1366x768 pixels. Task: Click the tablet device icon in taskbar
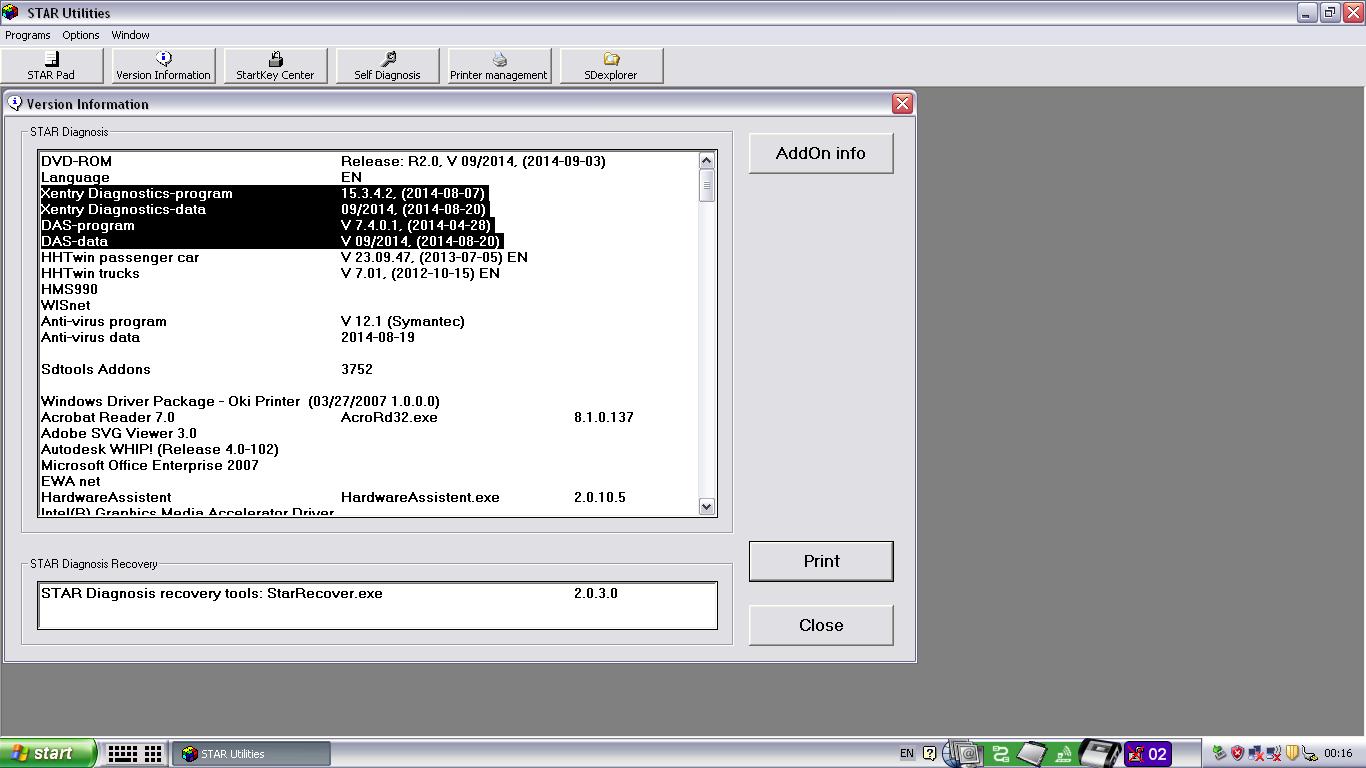(1031, 754)
